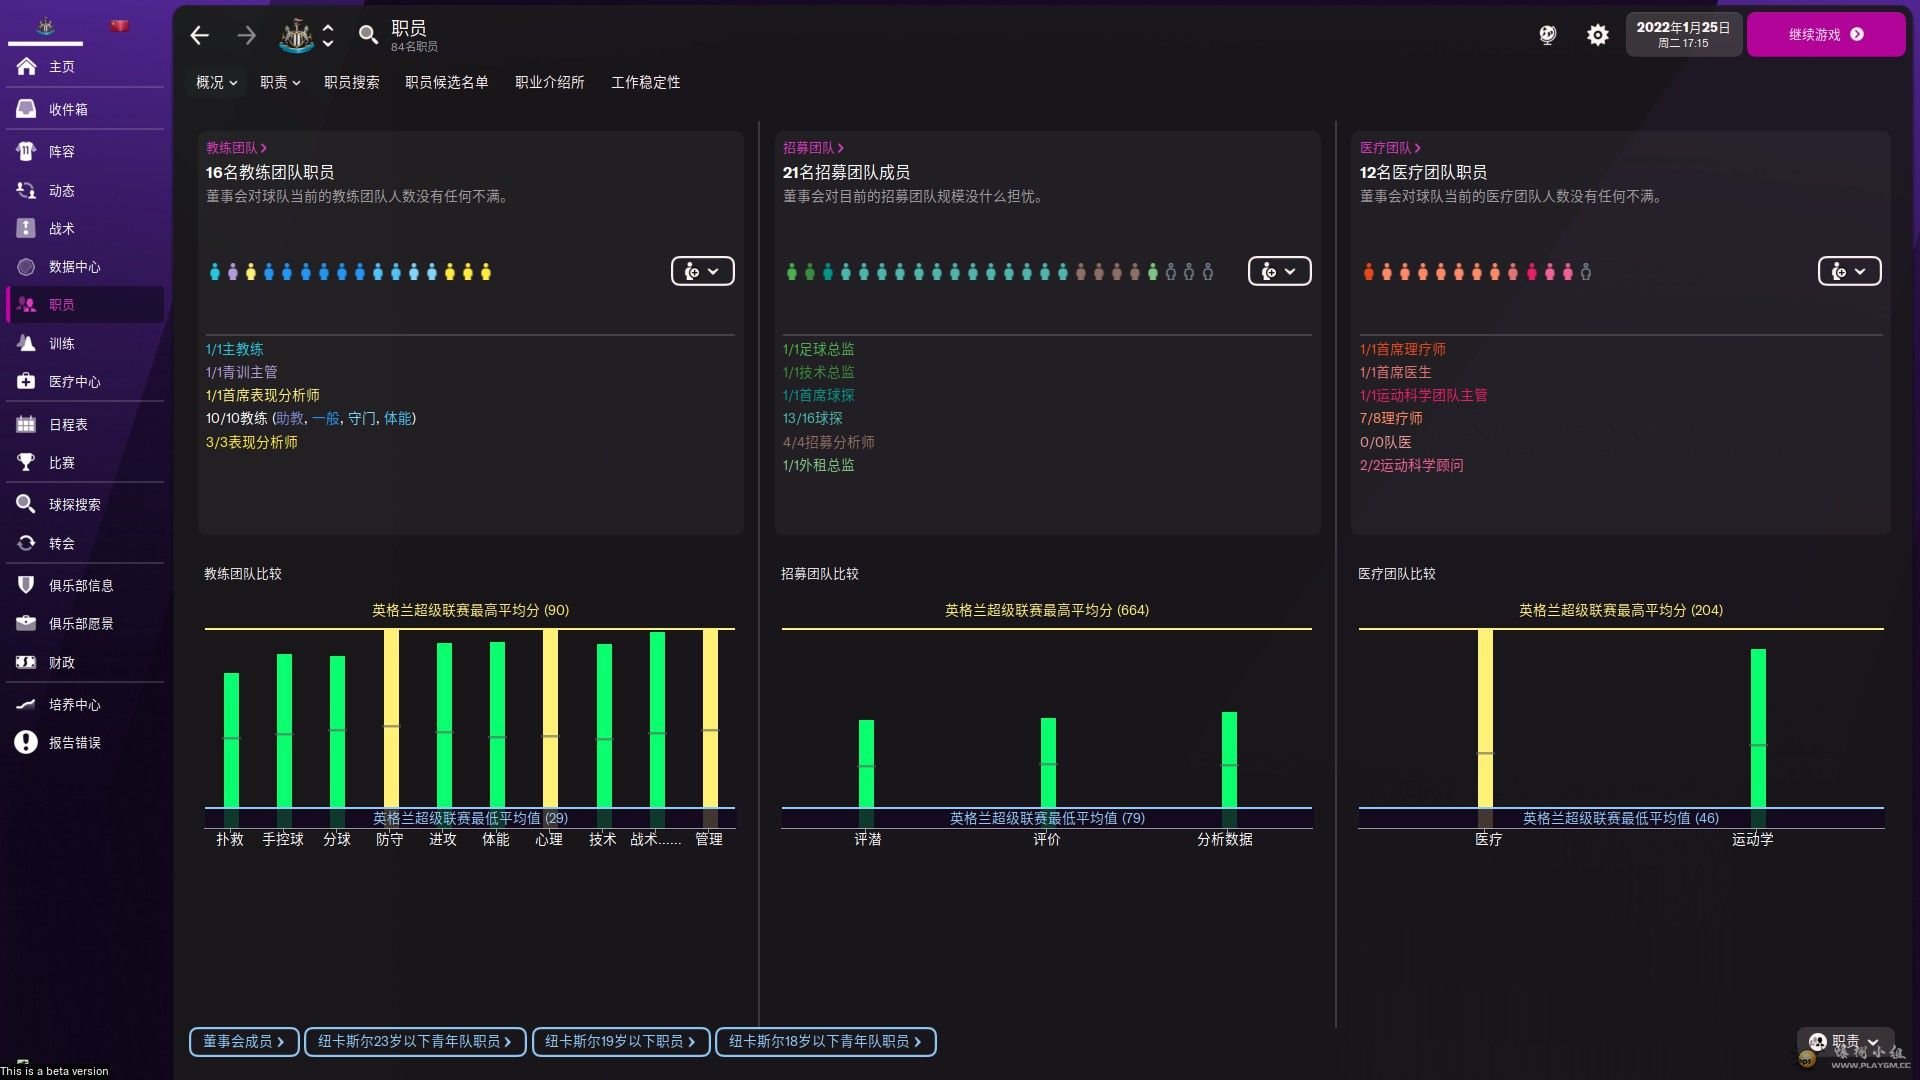Open coaching team view dropdown button
This screenshot has width=1920, height=1080.
[702, 271]
